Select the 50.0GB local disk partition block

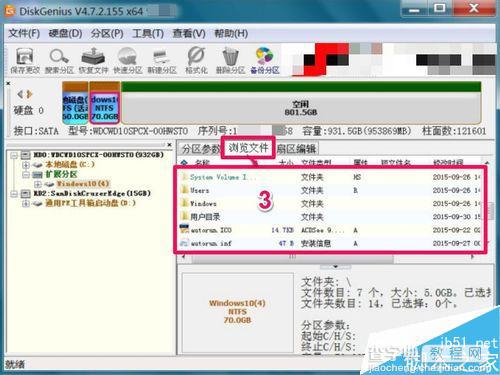[x=75, y=102]
